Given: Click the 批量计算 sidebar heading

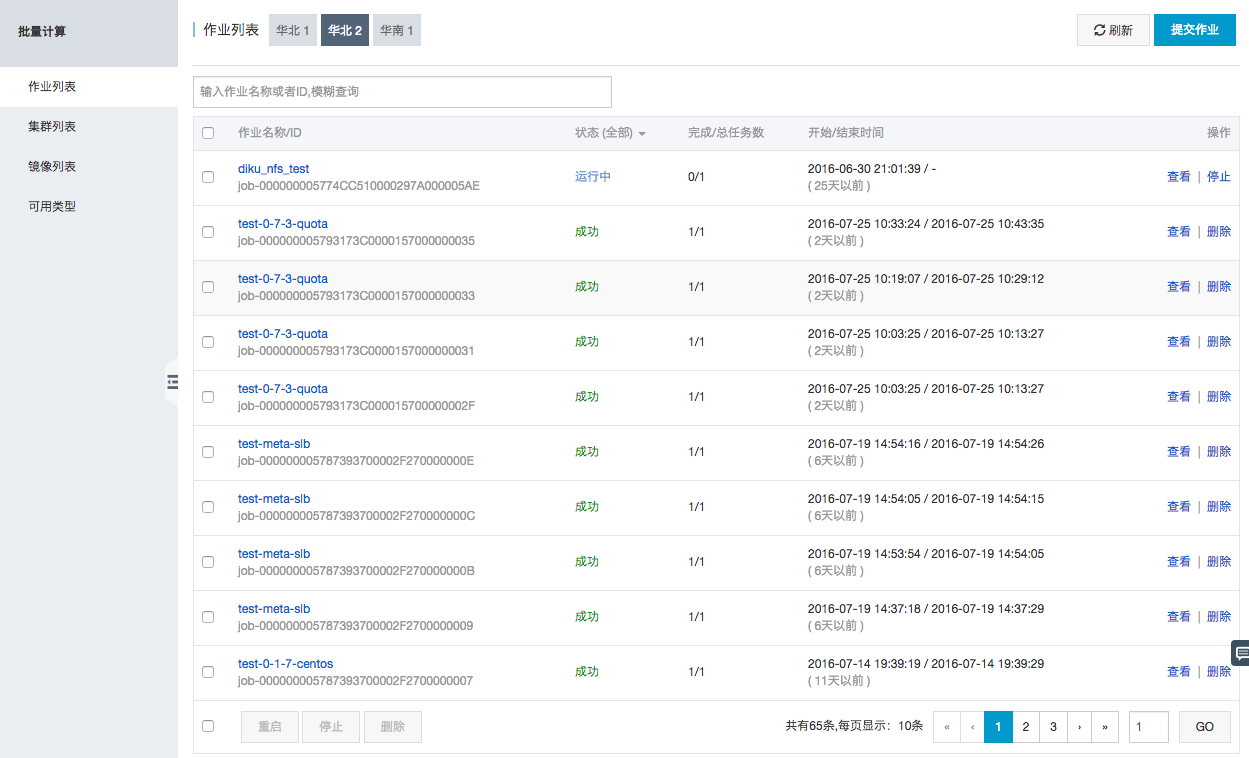Looking at the screenshot, I should click(42, 32).
